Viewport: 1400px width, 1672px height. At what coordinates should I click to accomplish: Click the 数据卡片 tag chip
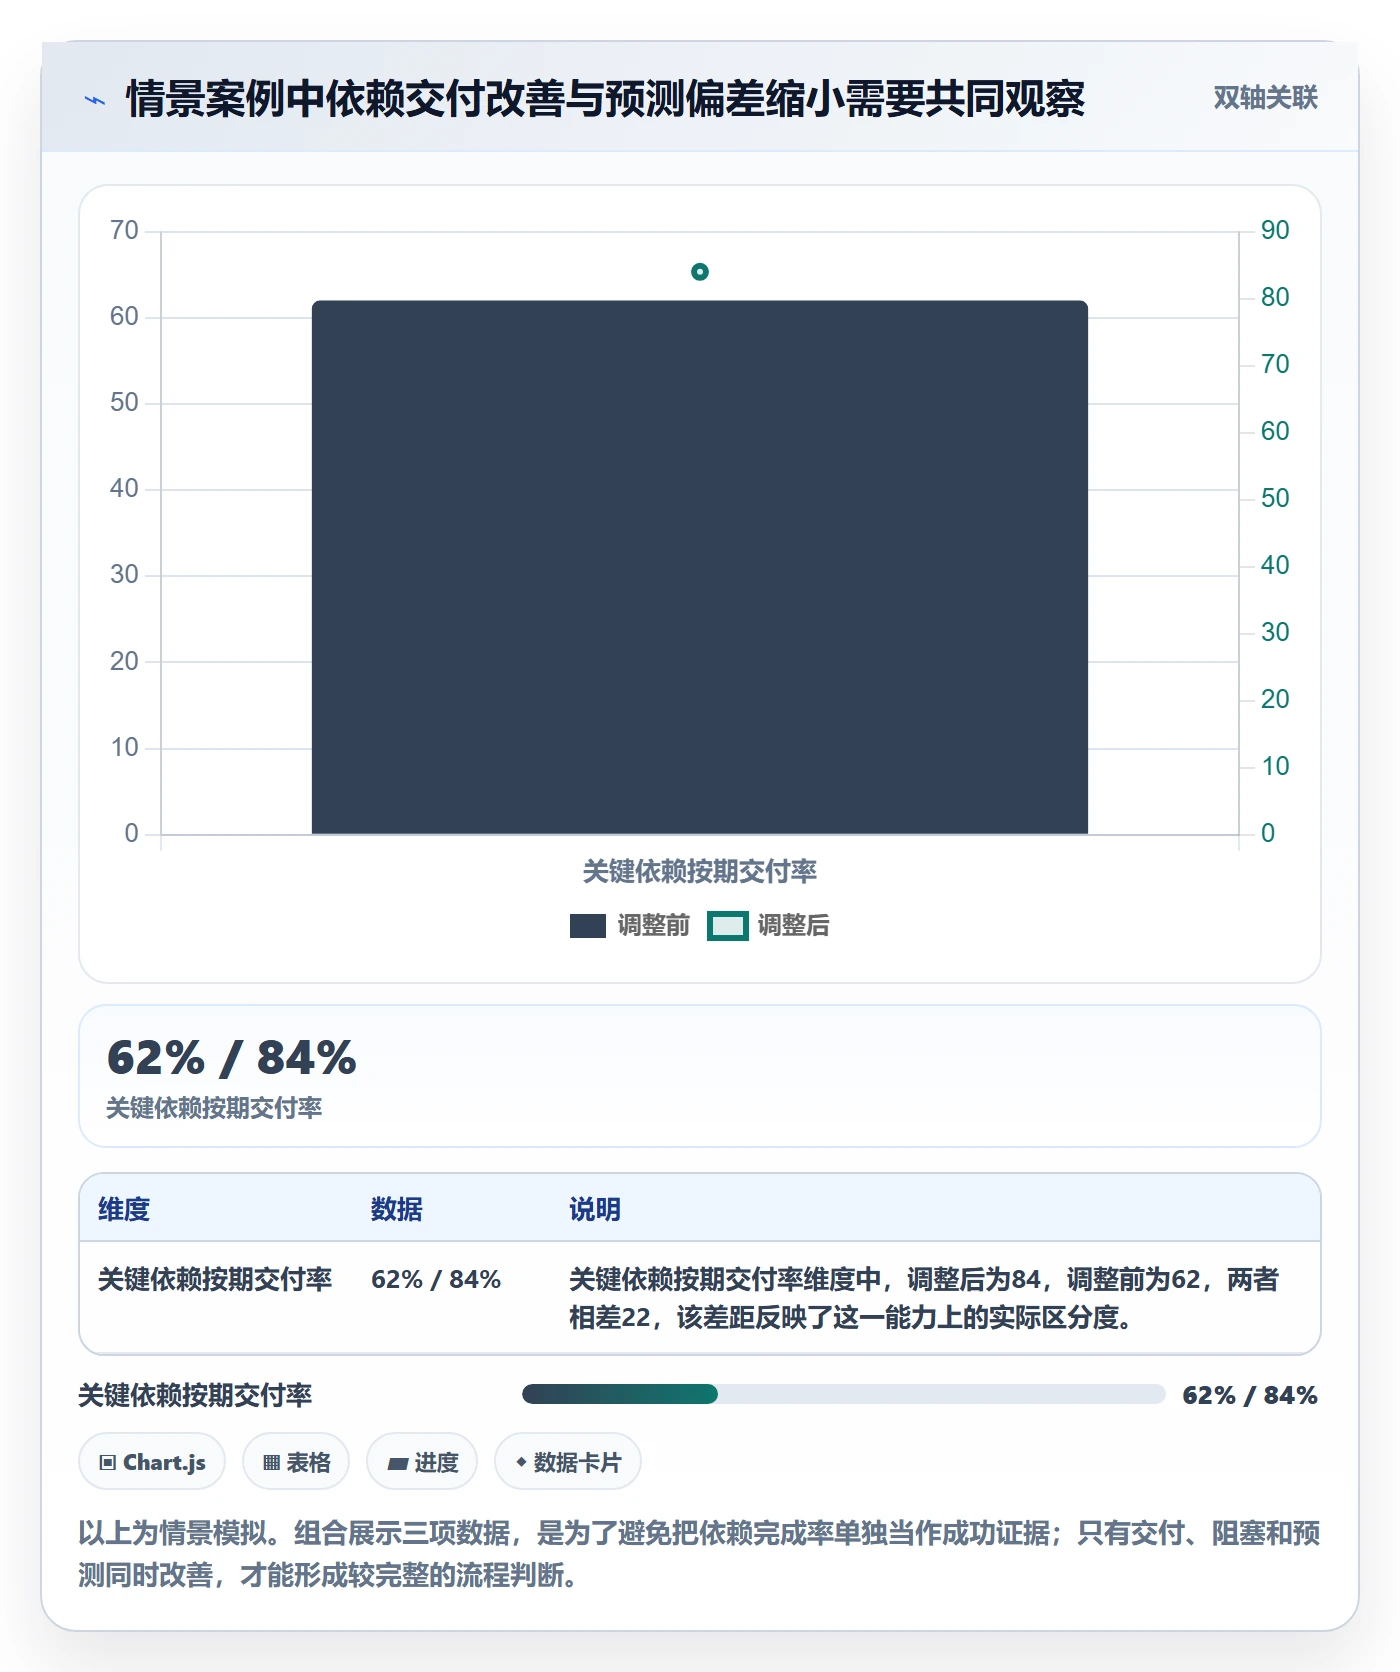568,1462
